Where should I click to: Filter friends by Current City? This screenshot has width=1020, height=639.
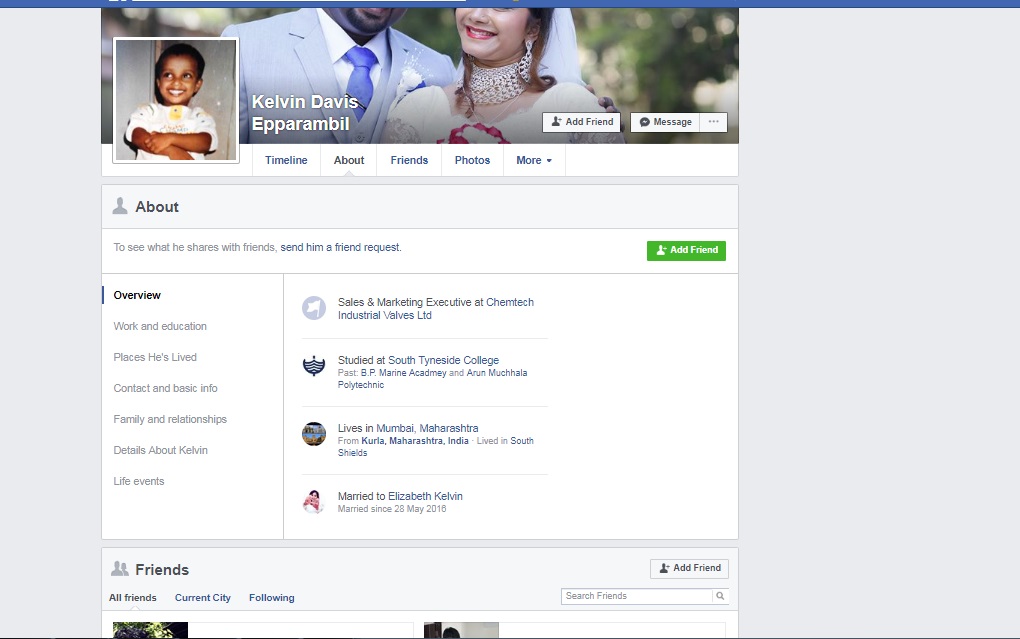click(x=202, y=598)
